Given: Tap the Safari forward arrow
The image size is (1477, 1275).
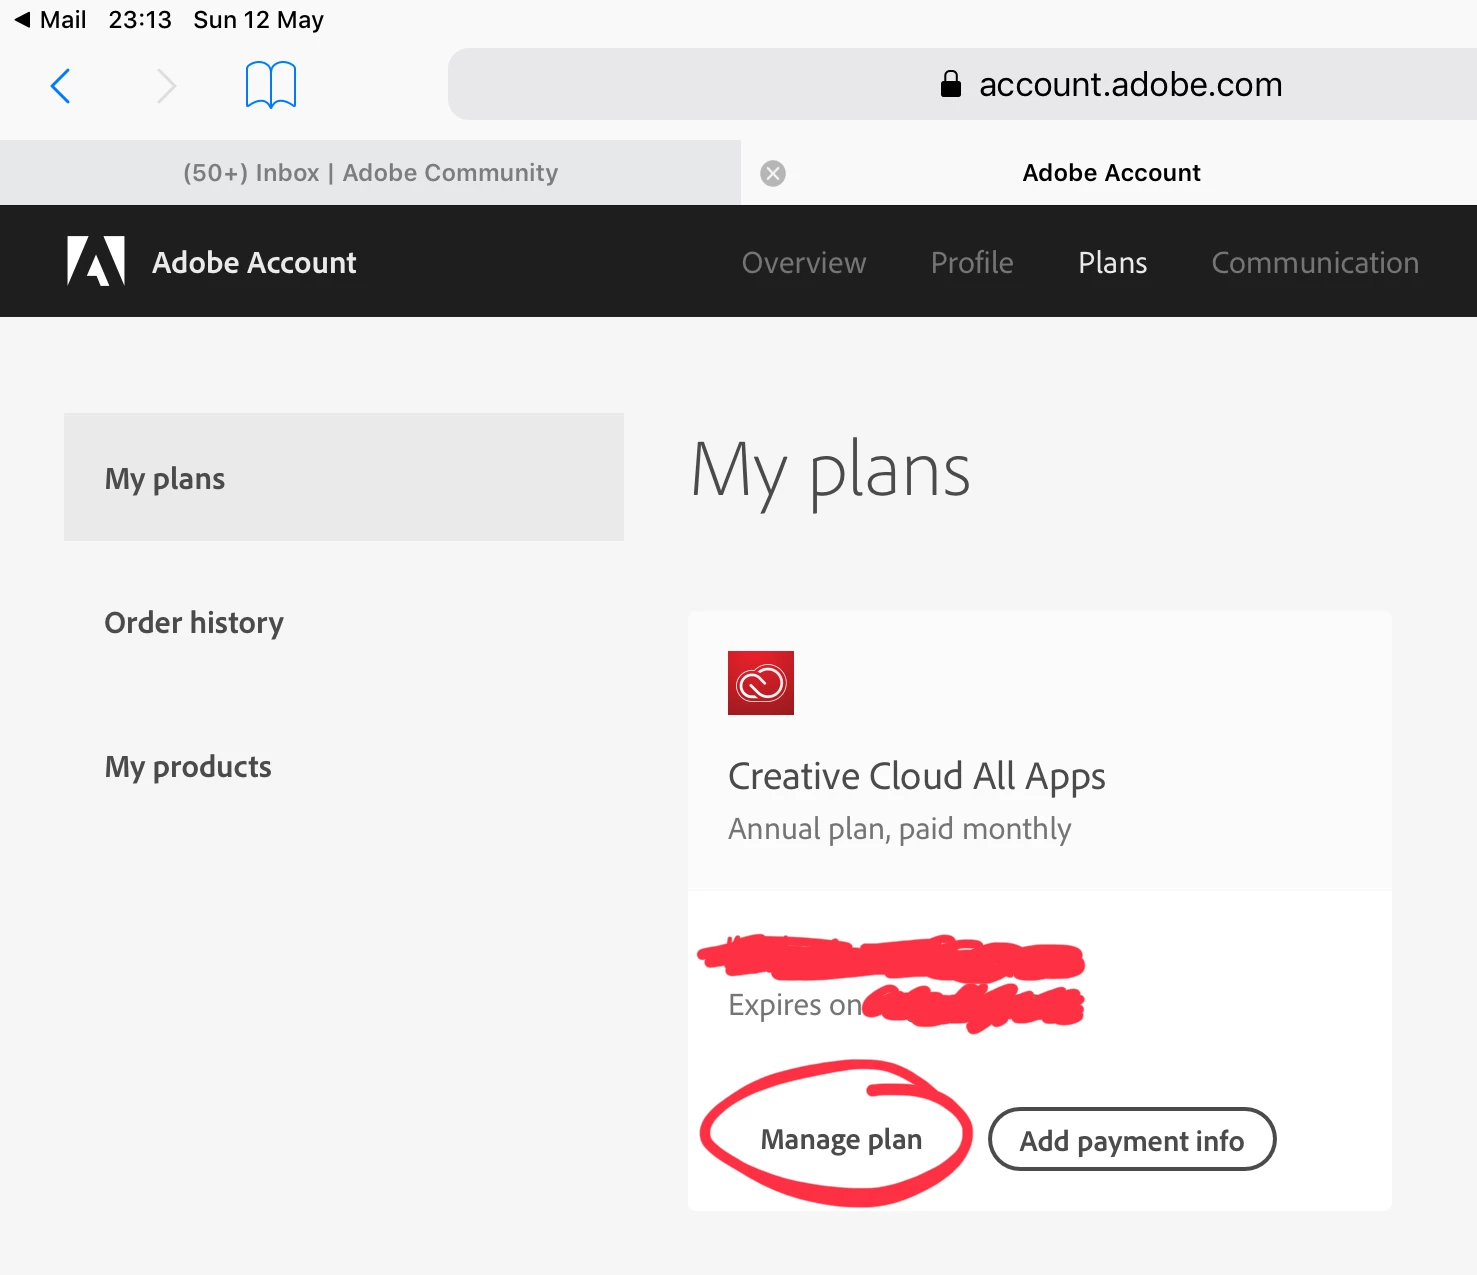Looking at the screenshot, I should tap(166, 86).
